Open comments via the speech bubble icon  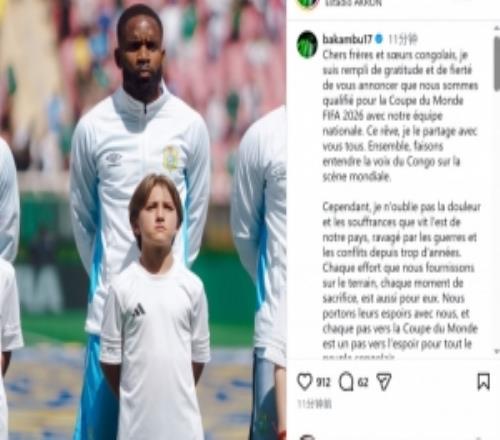click(346, 382)
